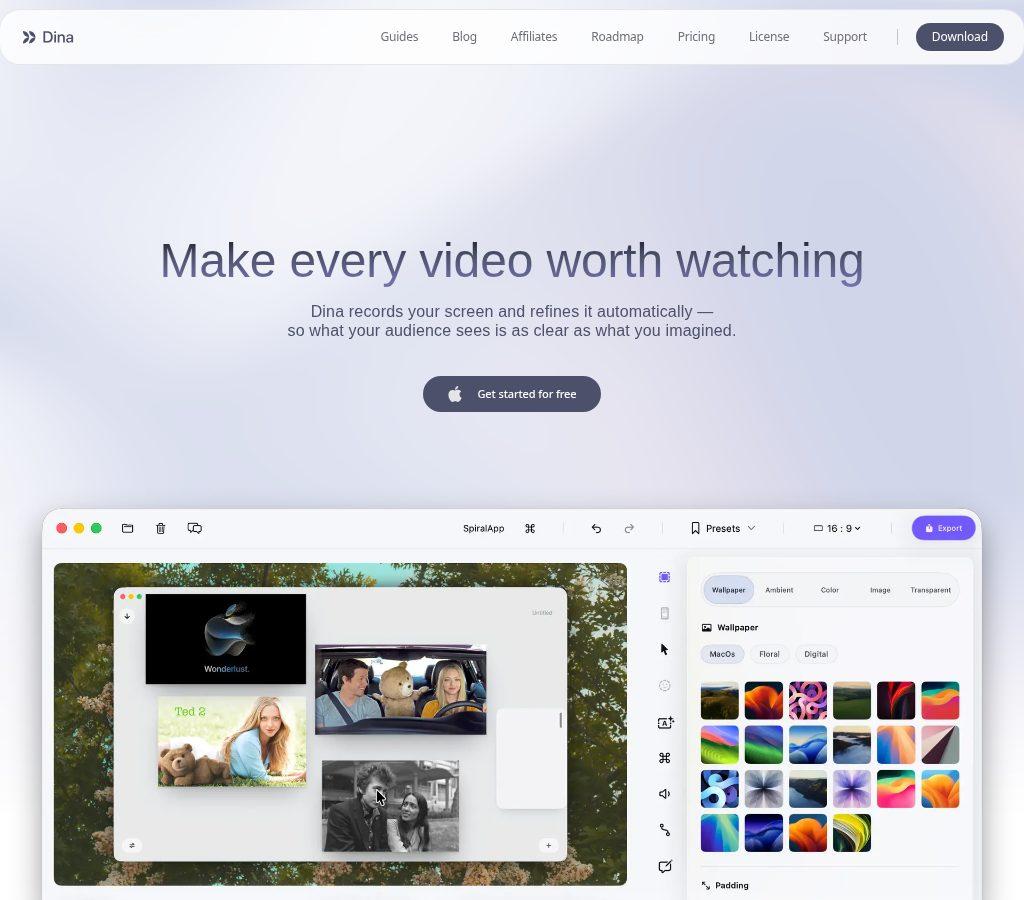Open the audio speaker tool

(664, 794)
